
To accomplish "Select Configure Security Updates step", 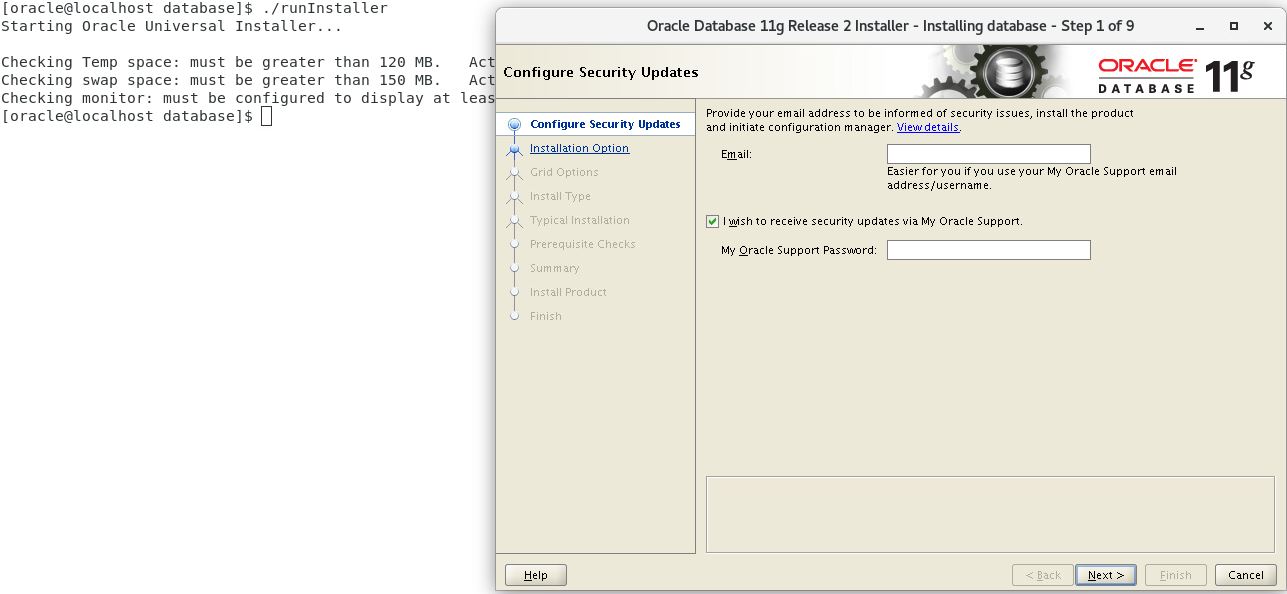I will (605, 124).
